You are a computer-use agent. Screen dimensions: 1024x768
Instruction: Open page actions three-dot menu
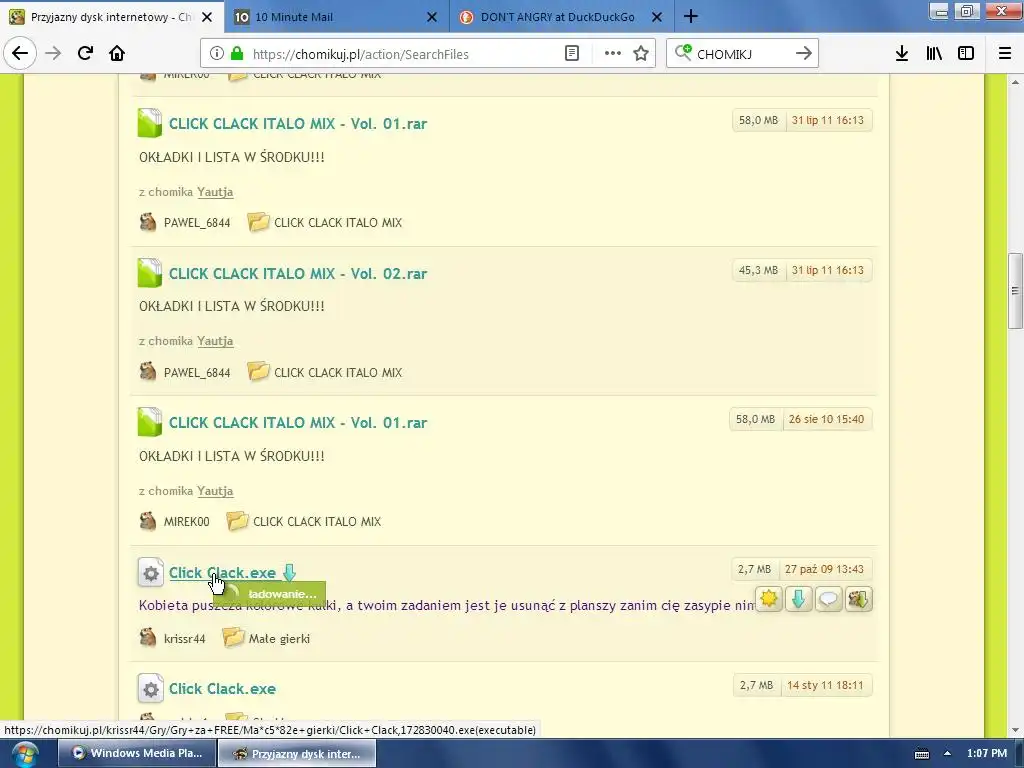pos(613,54)
